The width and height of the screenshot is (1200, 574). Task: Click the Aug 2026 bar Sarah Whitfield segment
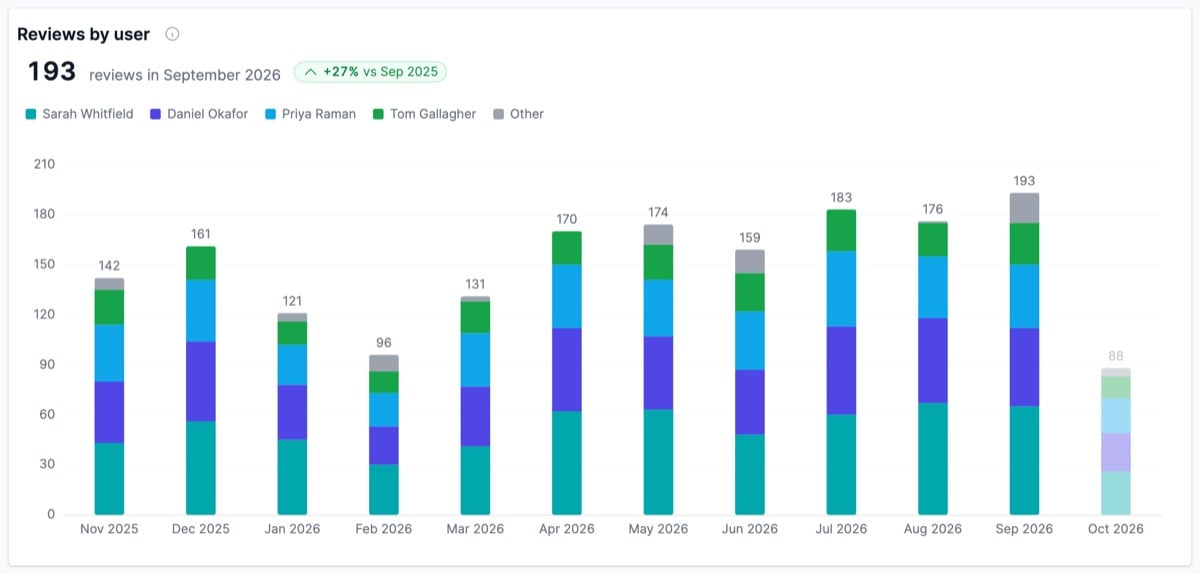[932, 459]
